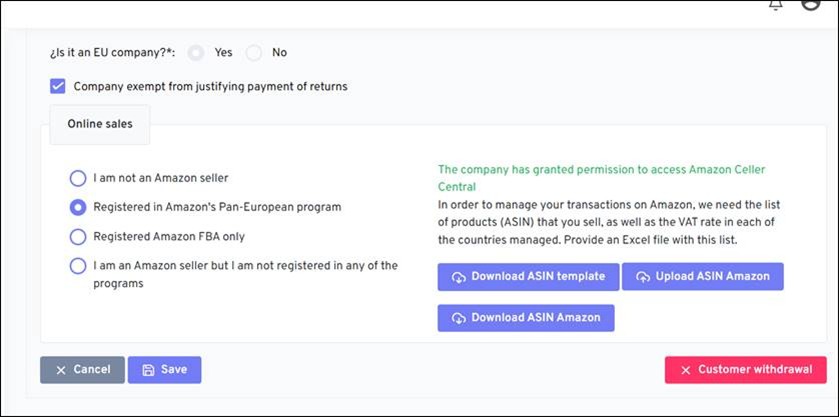This screenshot has width=839, height=417.
Task: Select Registered Amazon FBA only option
Action: pos(78,237)
